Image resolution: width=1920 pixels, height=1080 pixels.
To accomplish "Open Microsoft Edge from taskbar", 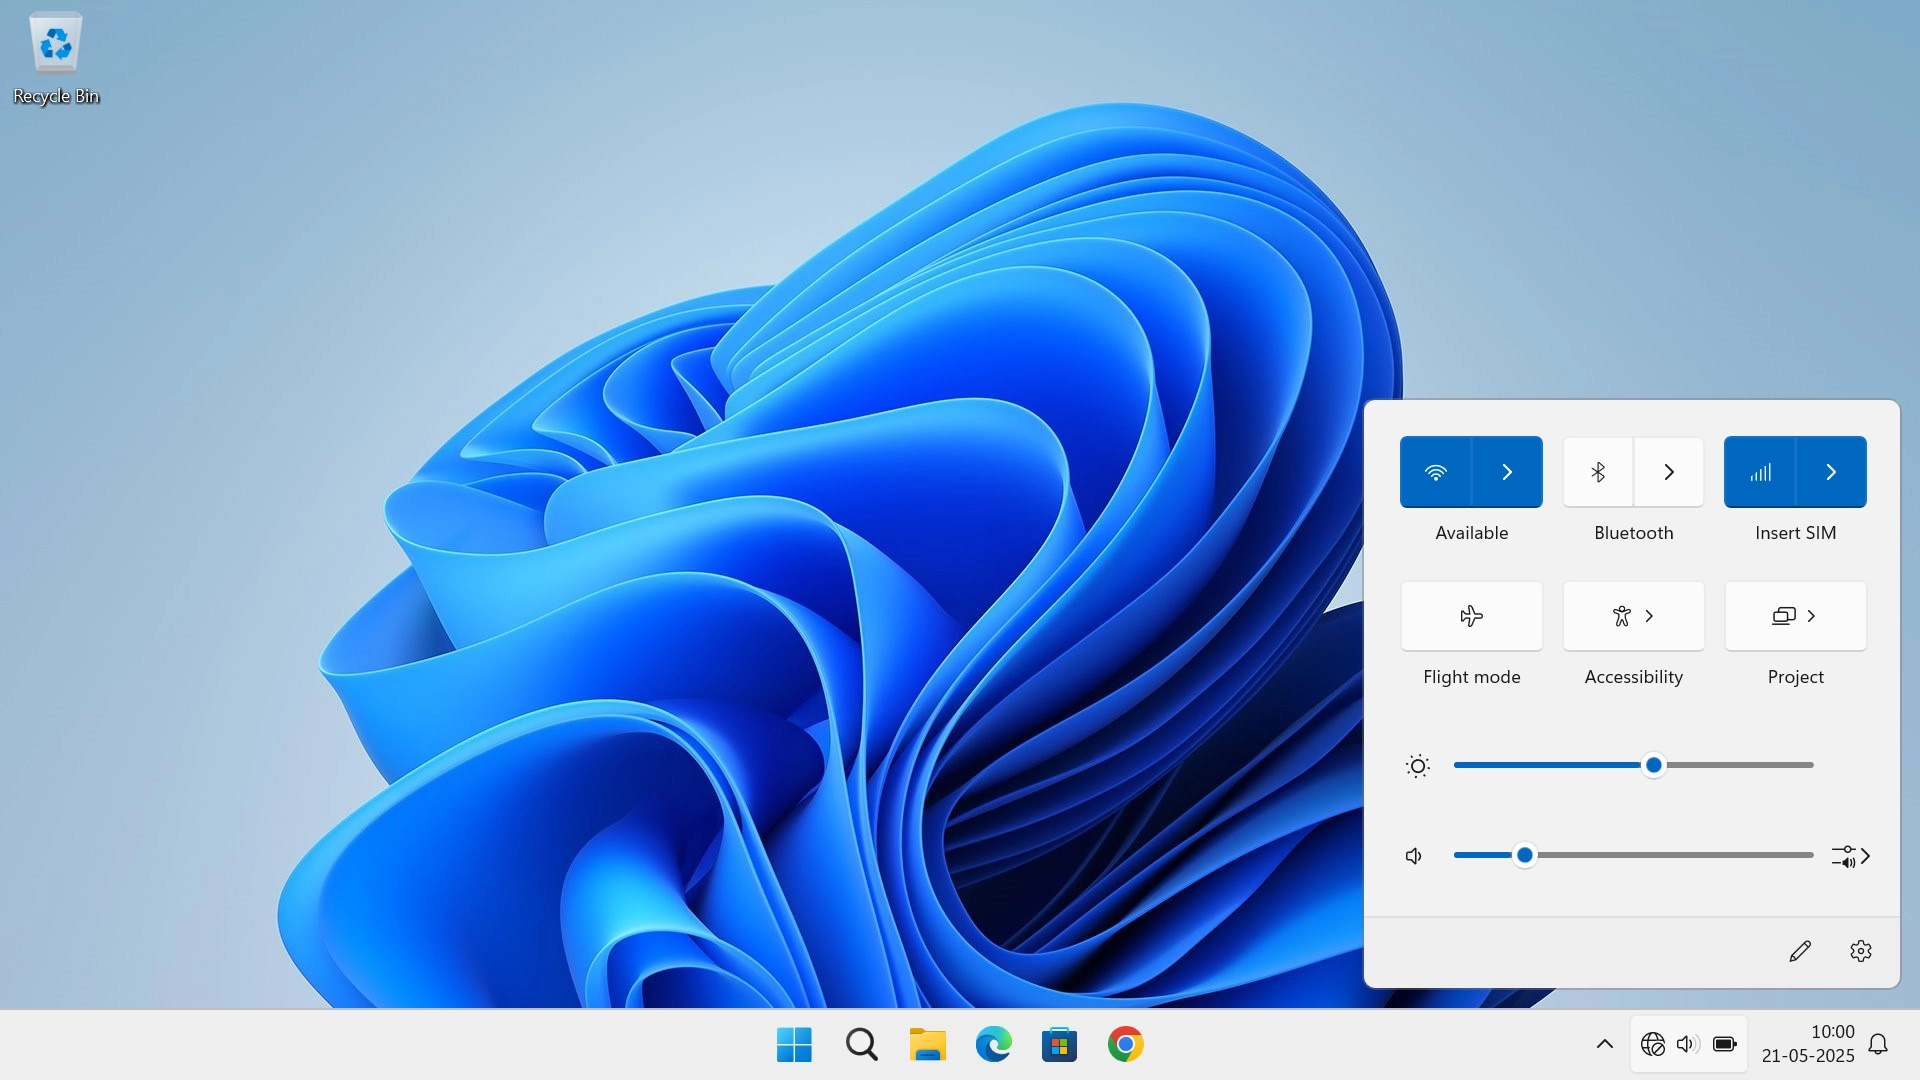I will [993, 1045].
